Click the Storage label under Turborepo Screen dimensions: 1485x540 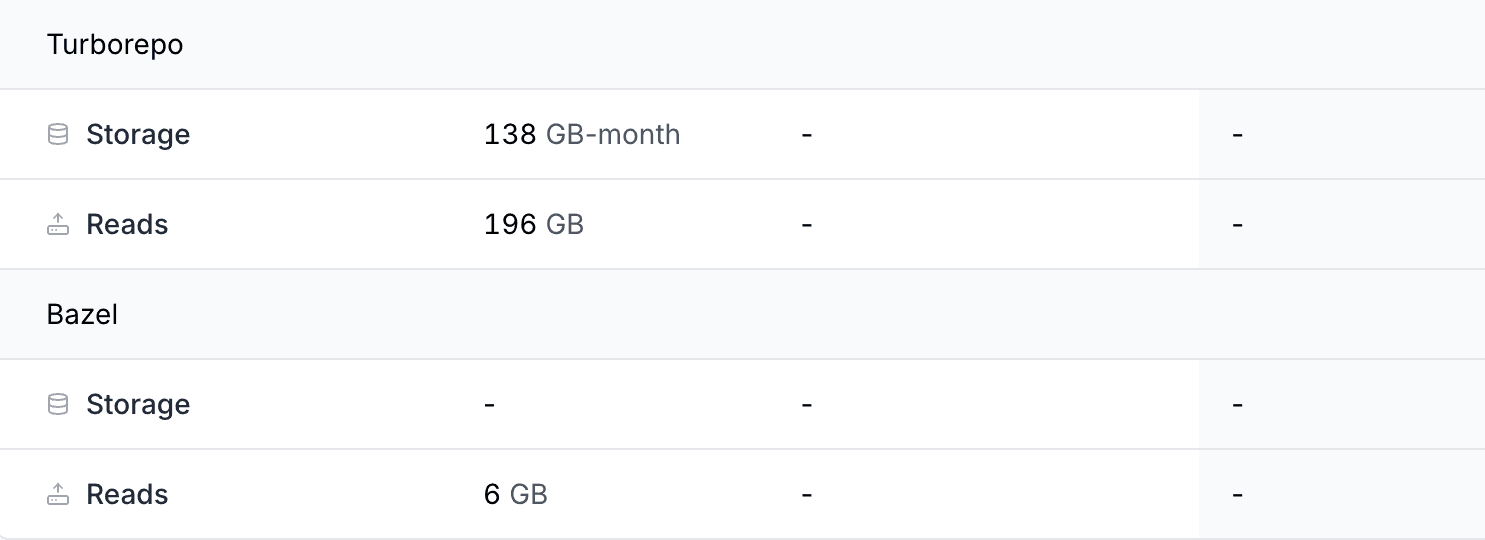138,134
